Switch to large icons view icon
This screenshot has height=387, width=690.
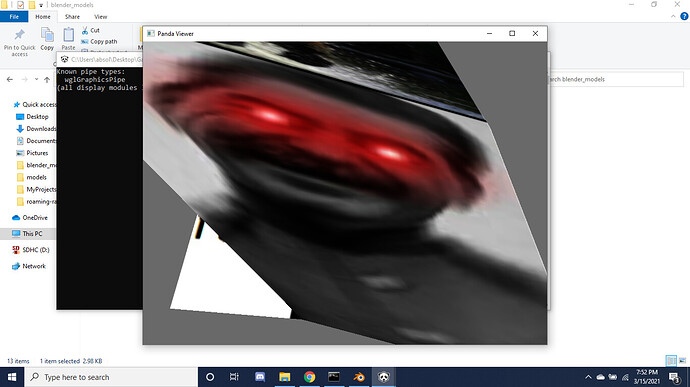click(x=683, y=361)
